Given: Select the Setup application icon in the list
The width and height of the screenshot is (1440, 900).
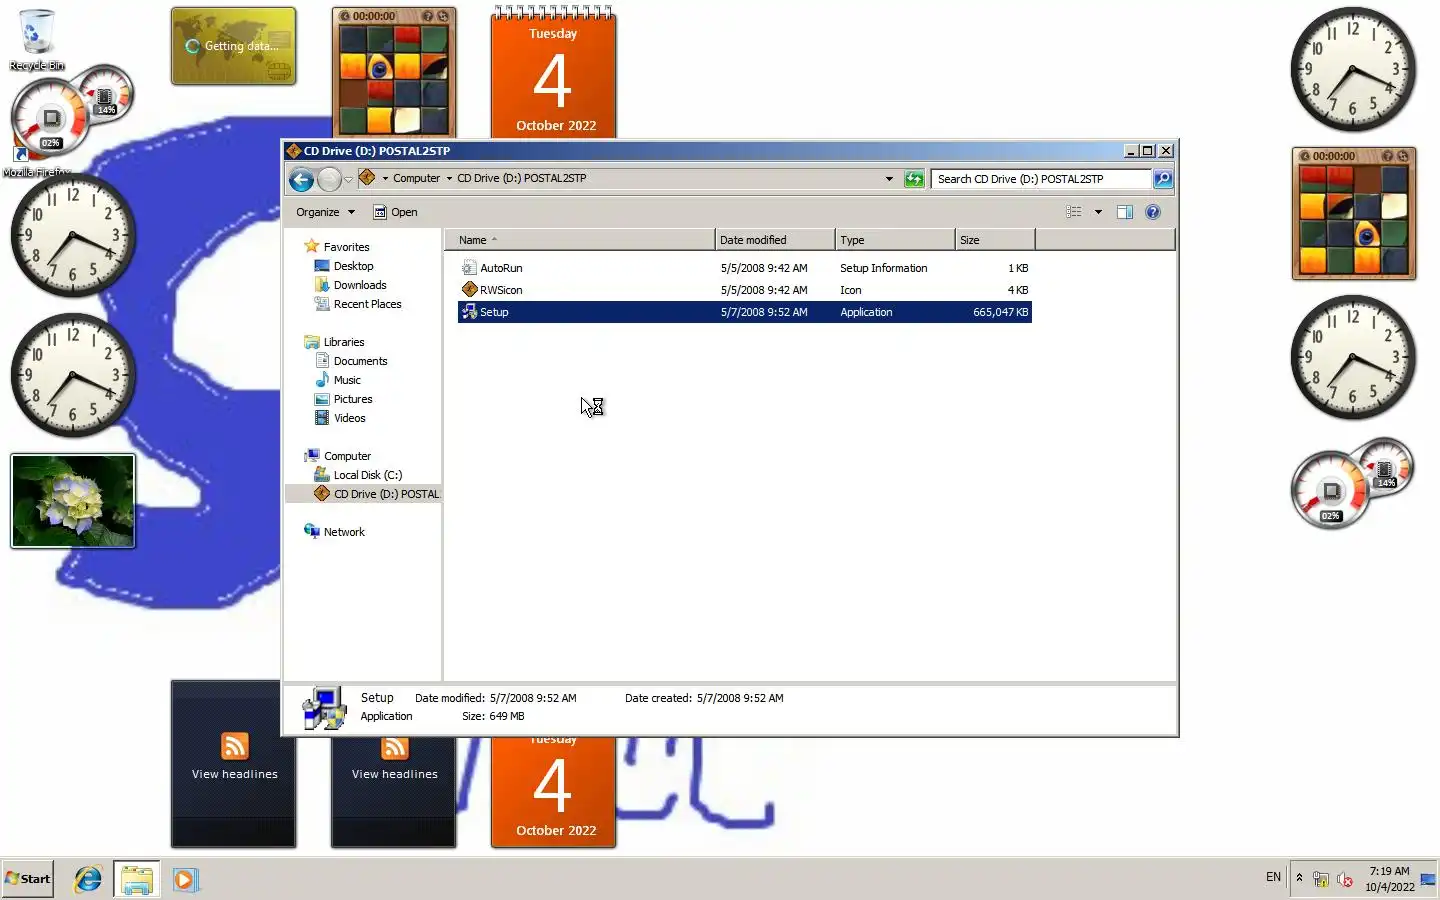Looking at the screenshot, I should 469,312.
